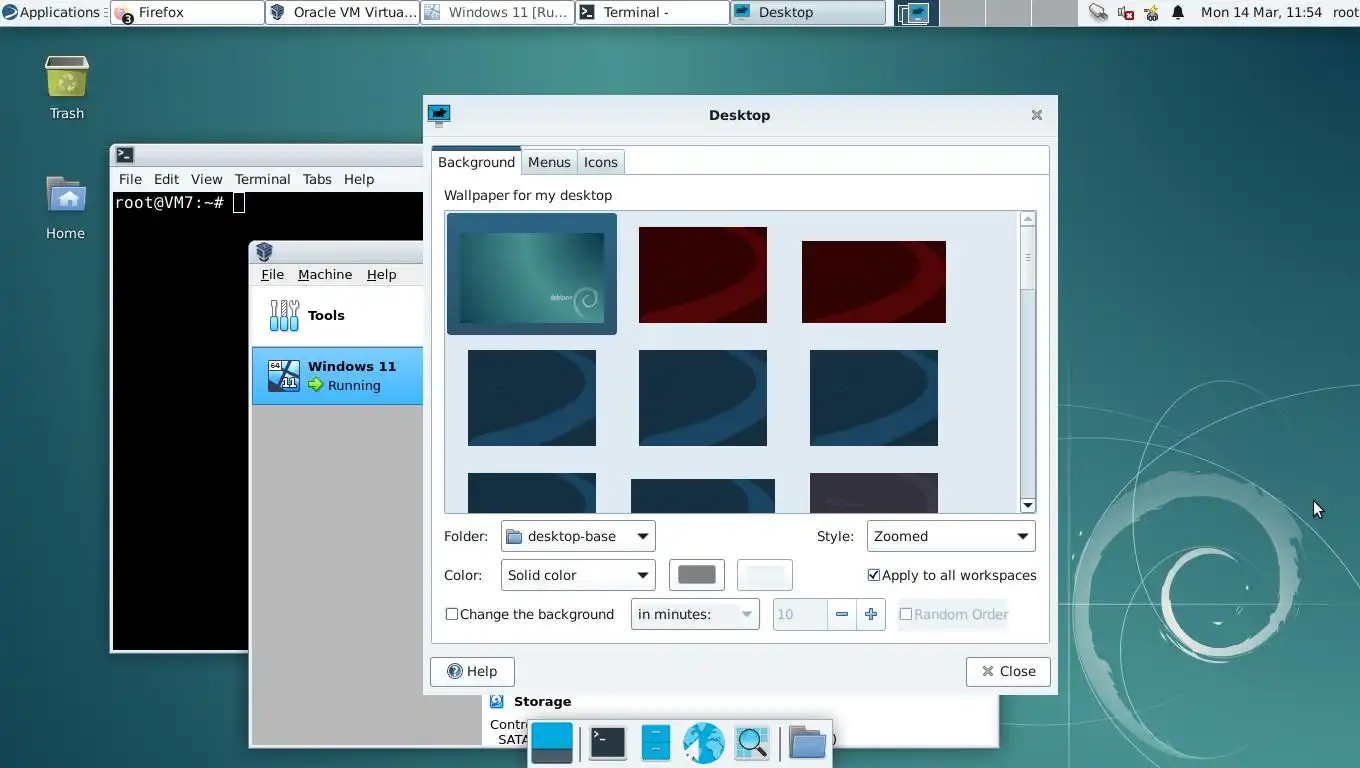The height and width of the screenshot is (768, 1360).
Task: Click the muted volume tray icon
Action: point(1126,13)
